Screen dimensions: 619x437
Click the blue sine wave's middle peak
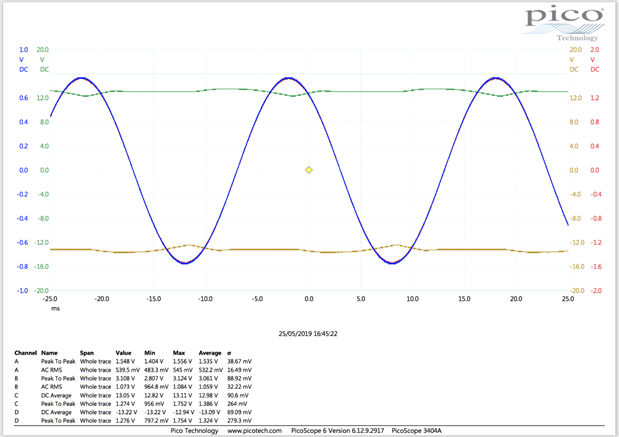tap(288, 77)
